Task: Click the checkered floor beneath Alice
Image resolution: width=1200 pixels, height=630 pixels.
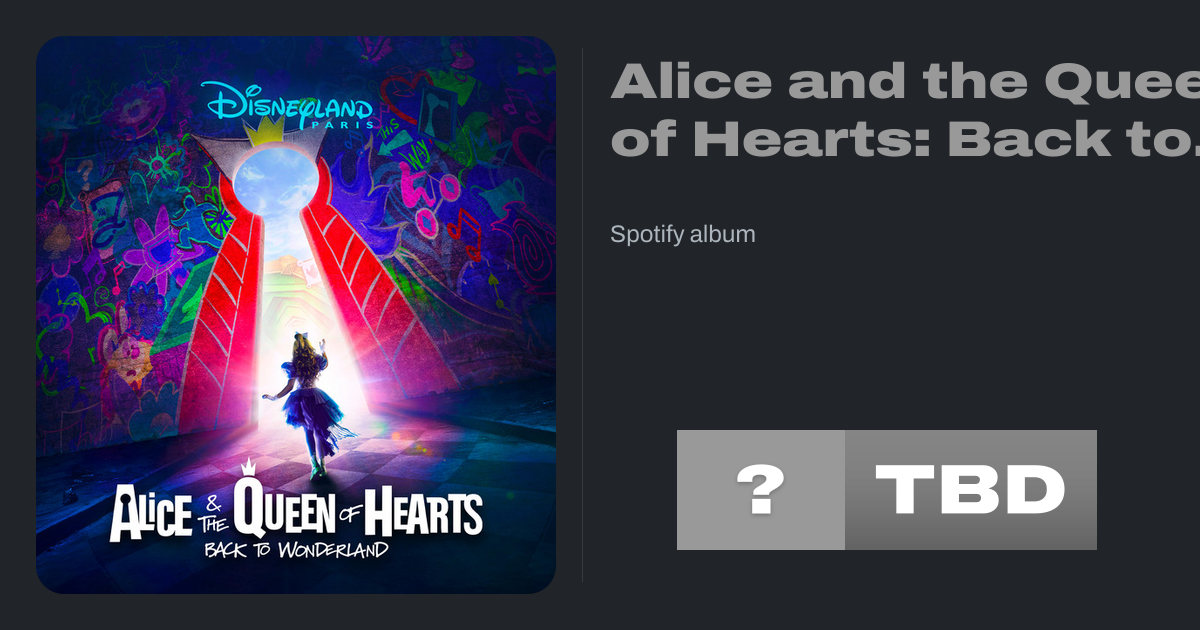Action: [330, 470]
